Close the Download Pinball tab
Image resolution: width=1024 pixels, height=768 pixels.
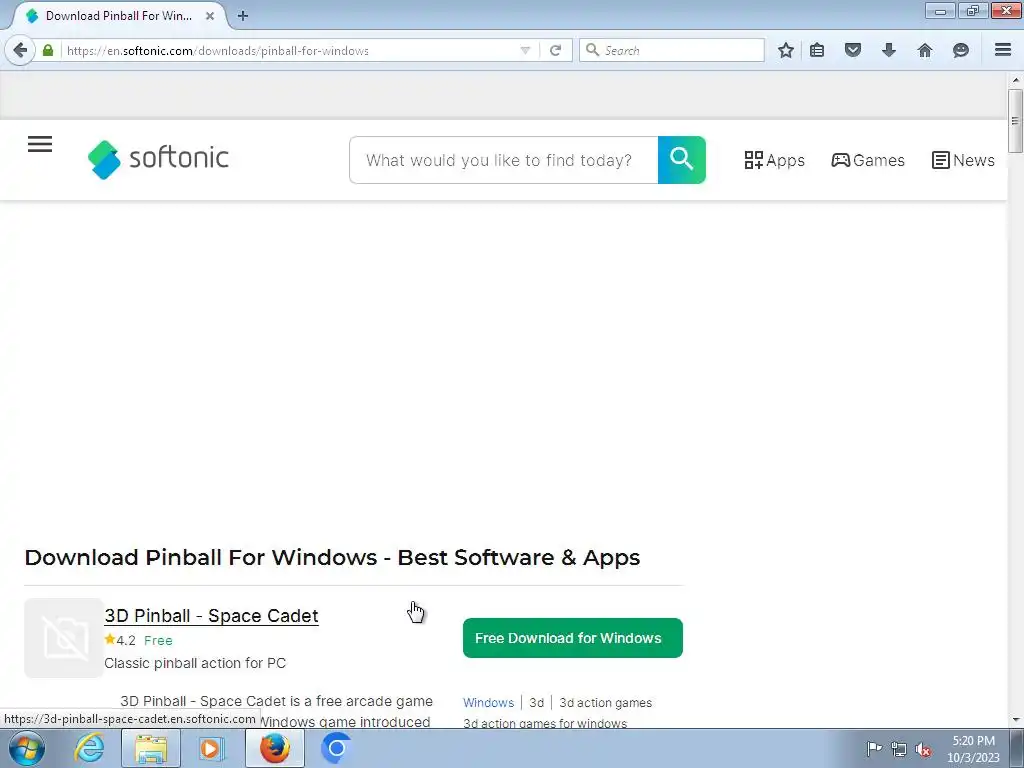coord(210,16)
